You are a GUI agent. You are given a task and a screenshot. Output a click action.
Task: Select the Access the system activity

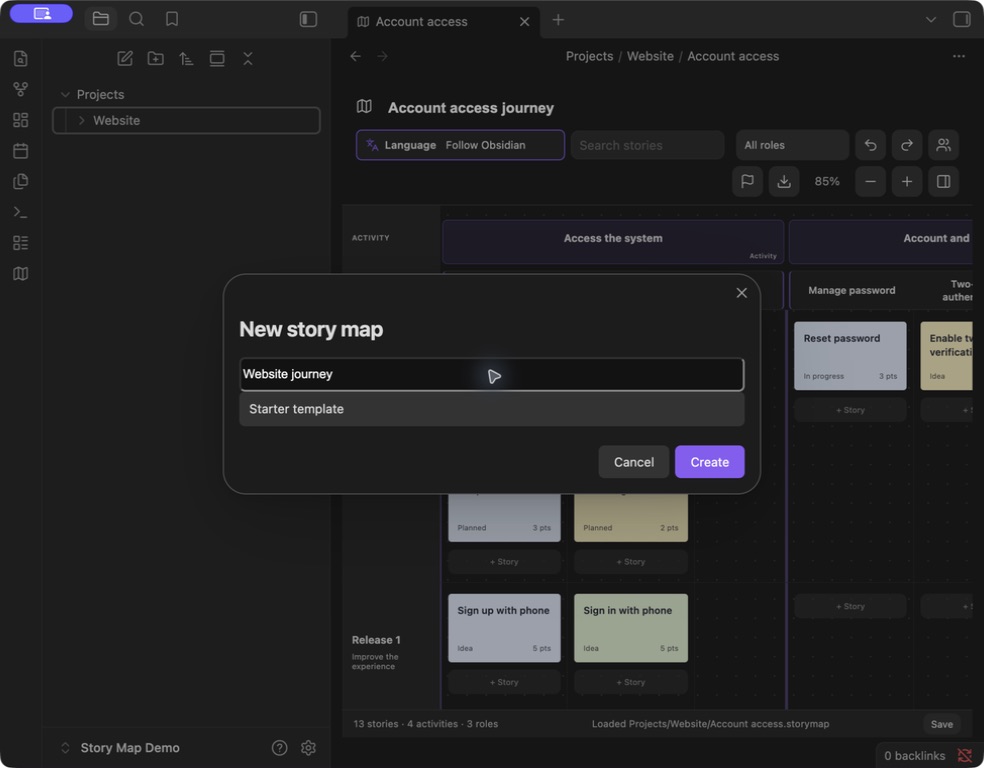[613, 242]
